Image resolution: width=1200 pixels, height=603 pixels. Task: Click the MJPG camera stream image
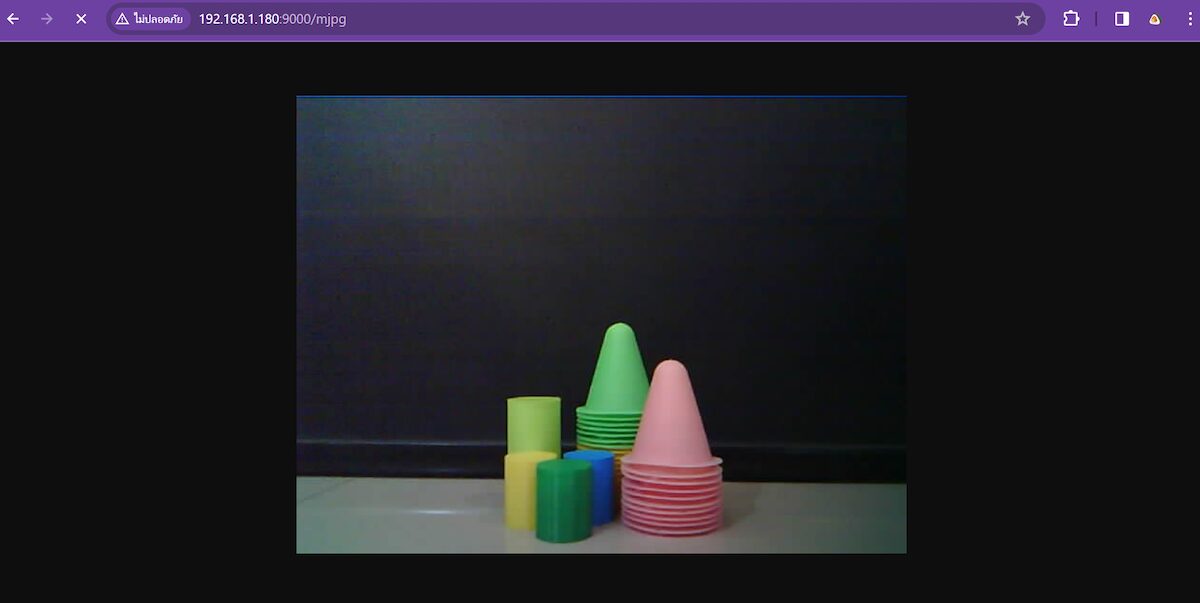(601, 325)
